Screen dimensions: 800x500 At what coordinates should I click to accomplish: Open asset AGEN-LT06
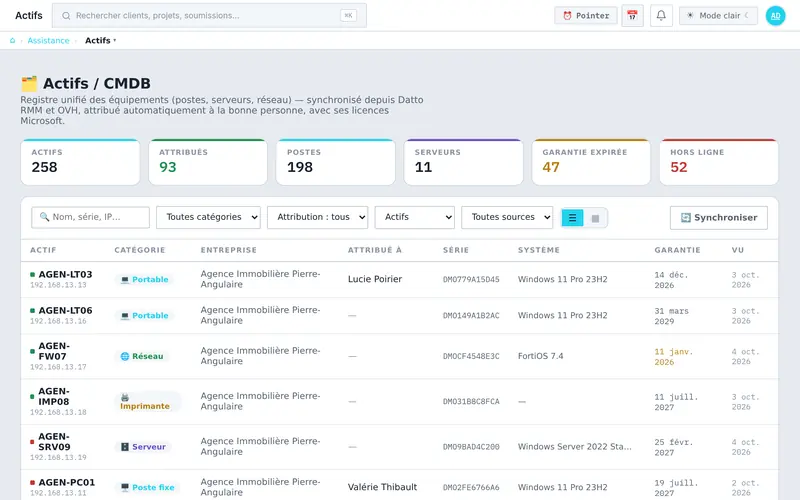(65, 311)
